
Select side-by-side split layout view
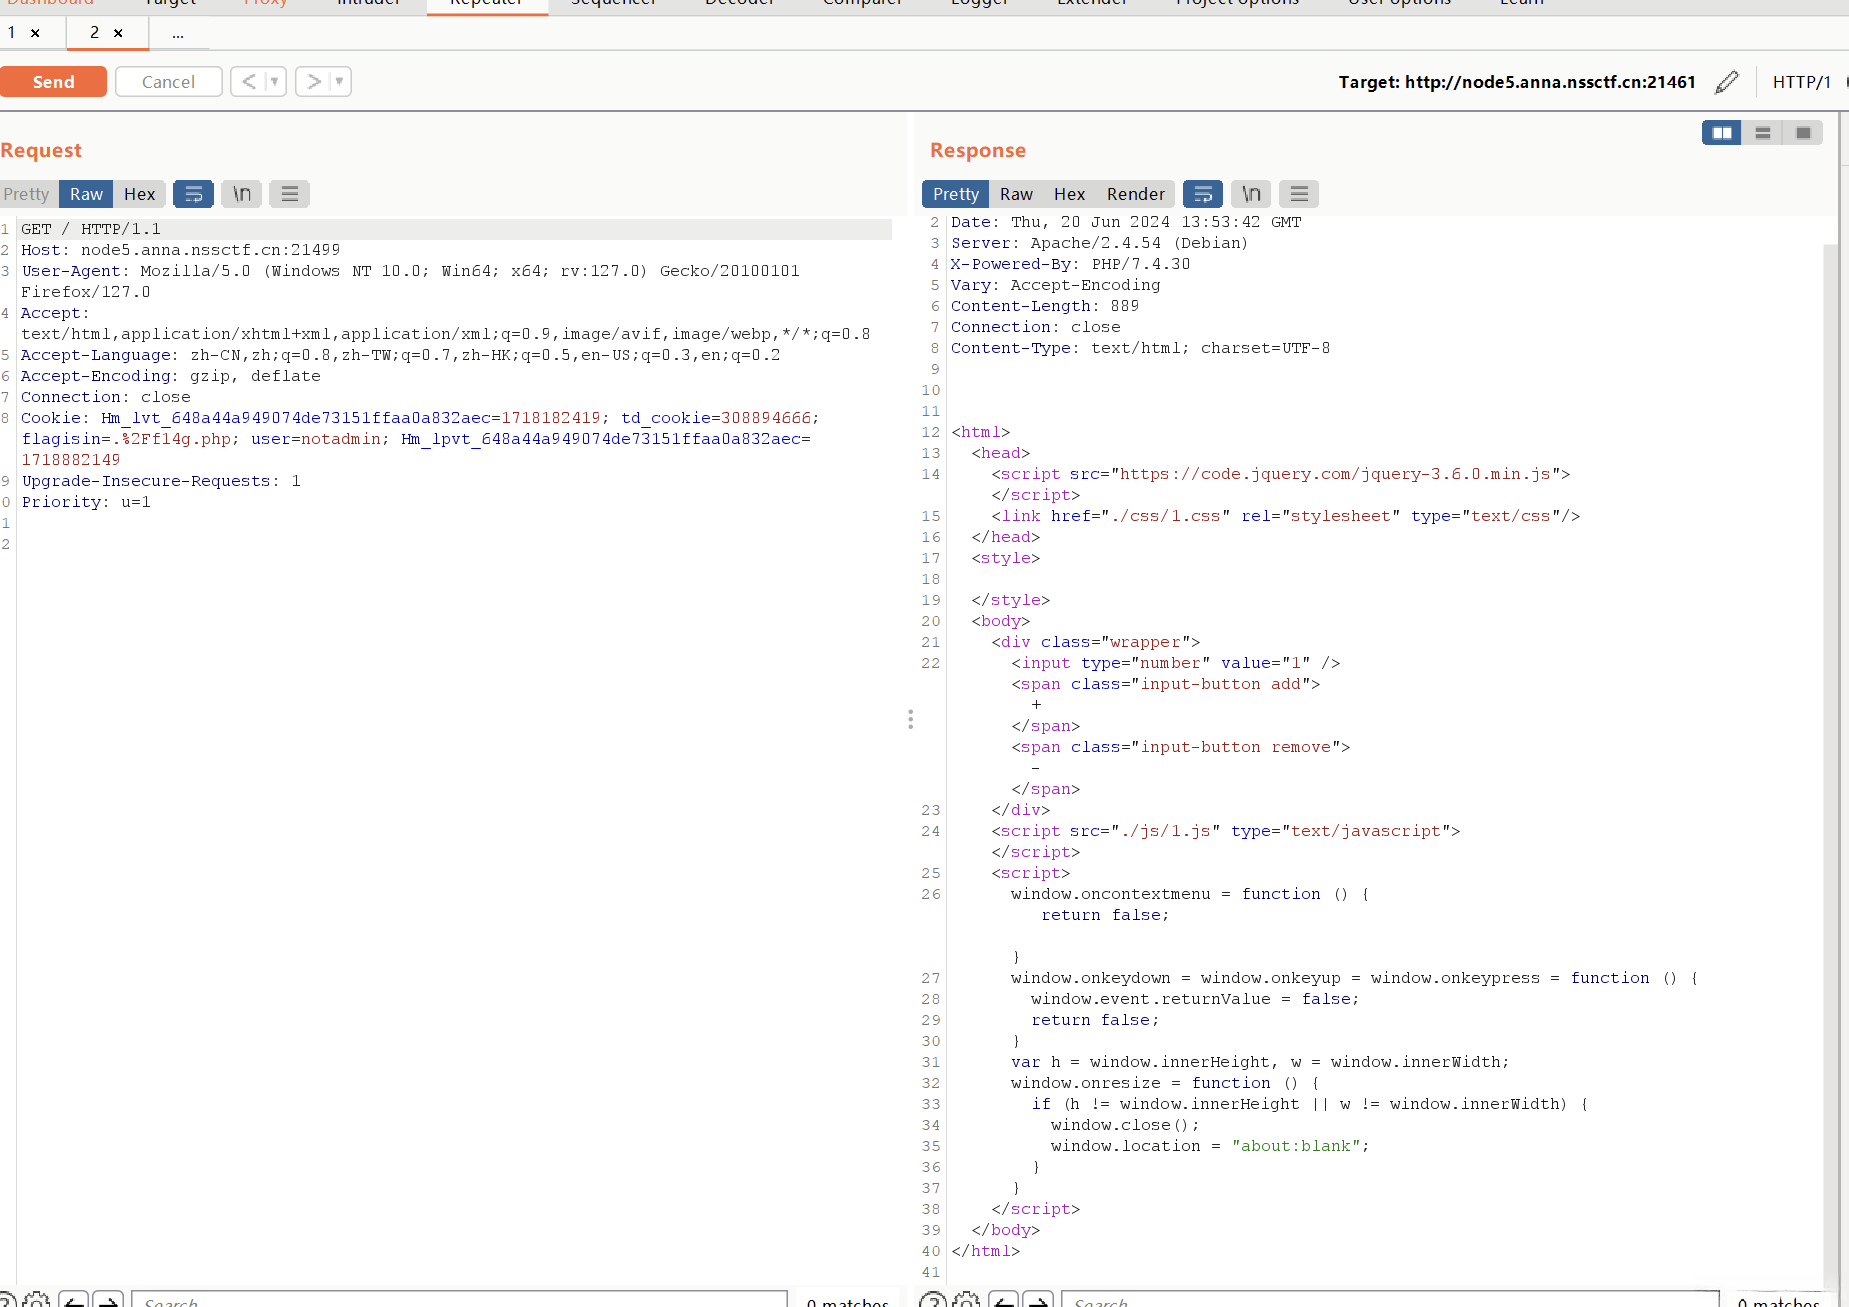(1721, 133)
